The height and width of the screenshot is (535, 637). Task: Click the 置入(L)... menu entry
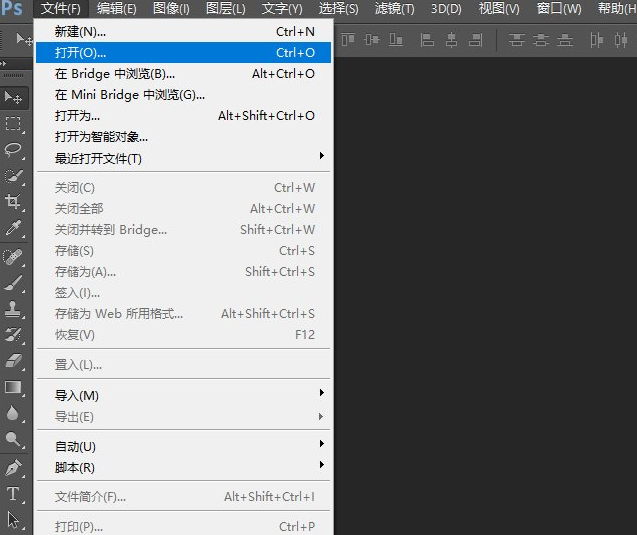183,365
